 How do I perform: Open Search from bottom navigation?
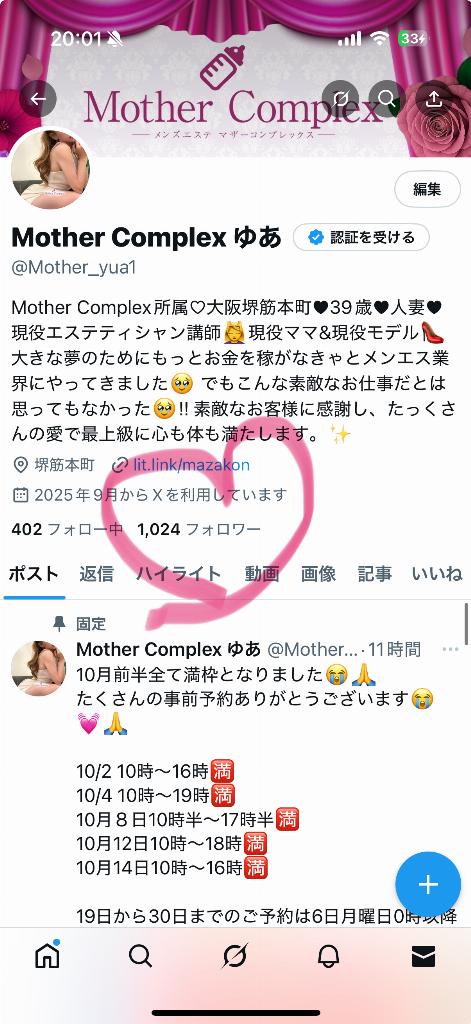(140, 956)
